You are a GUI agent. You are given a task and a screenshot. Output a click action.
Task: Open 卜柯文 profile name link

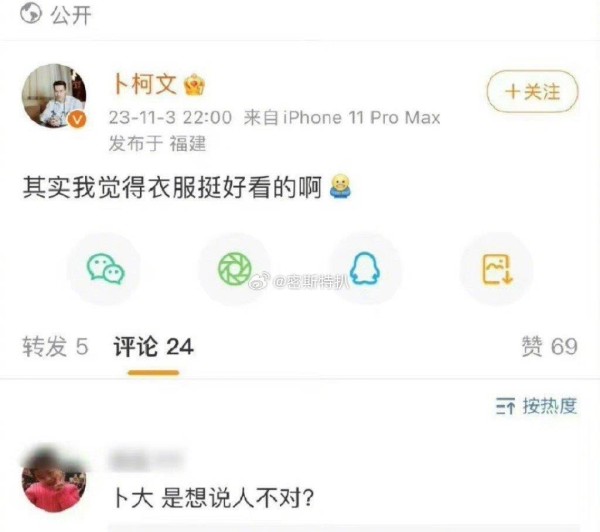pyautogui.click(x=145, y=84)
